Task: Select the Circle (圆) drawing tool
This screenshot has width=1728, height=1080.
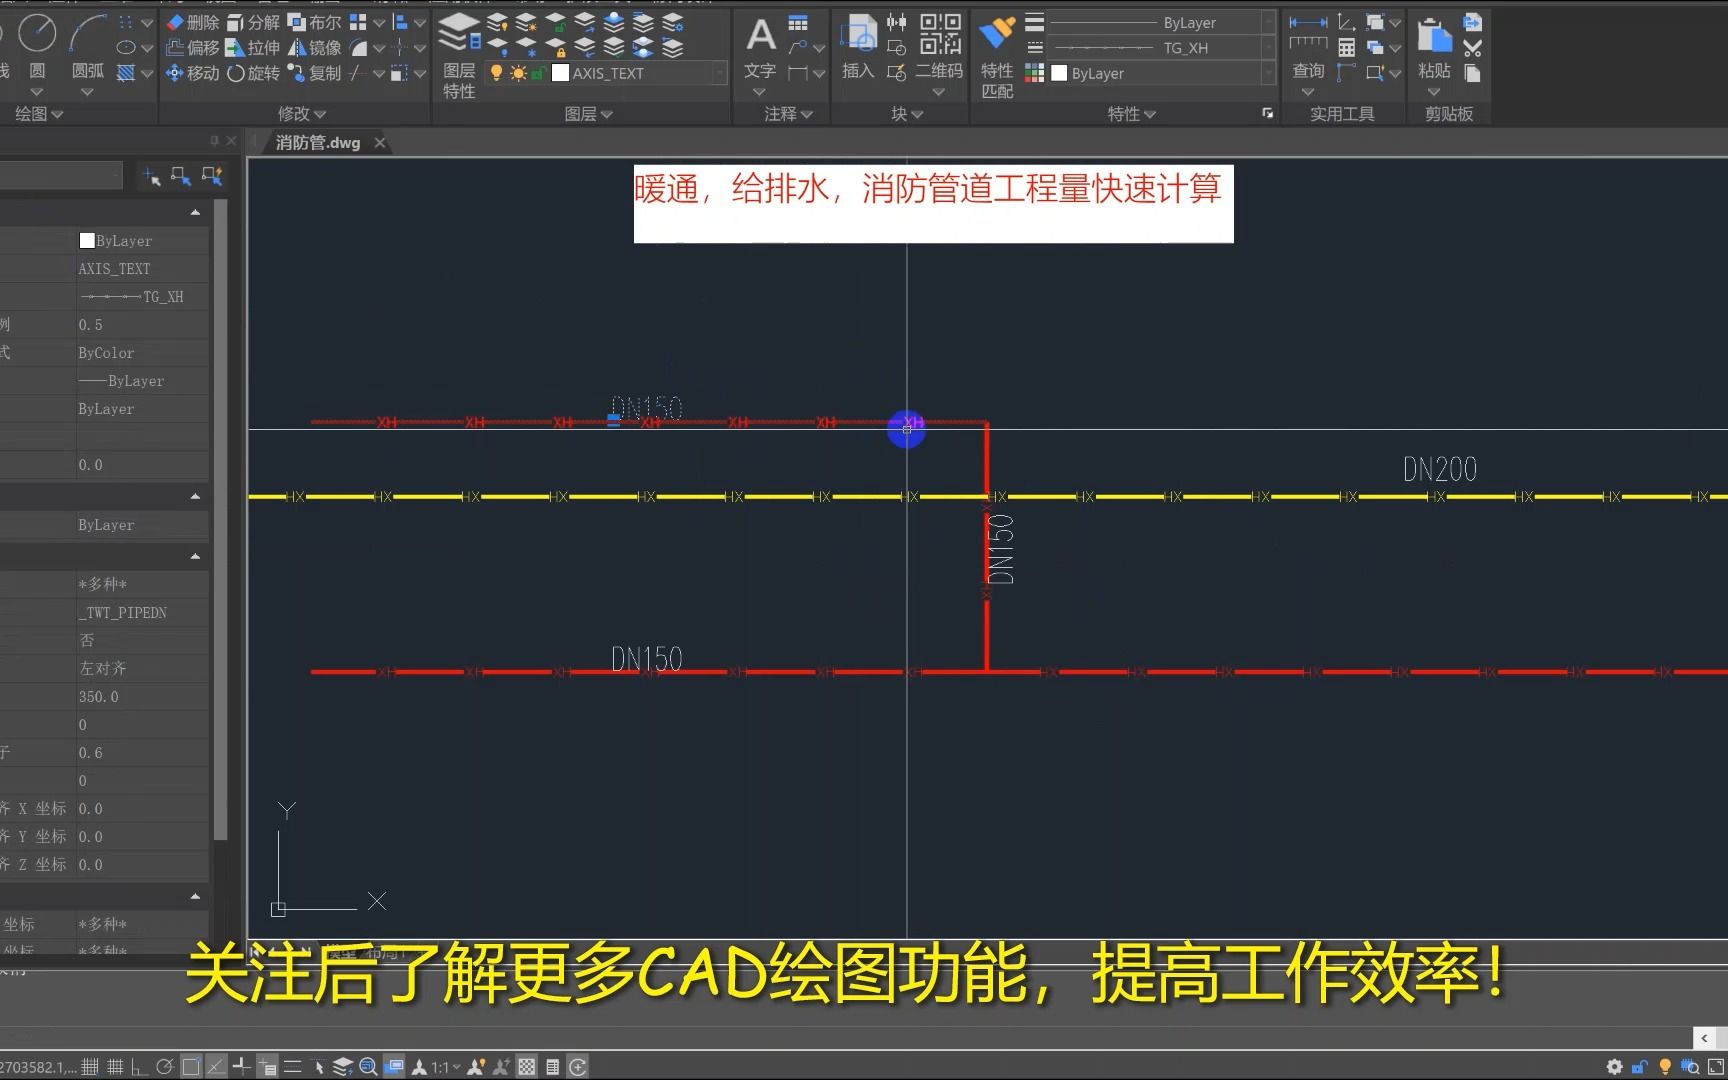Action: pos(37,45)
